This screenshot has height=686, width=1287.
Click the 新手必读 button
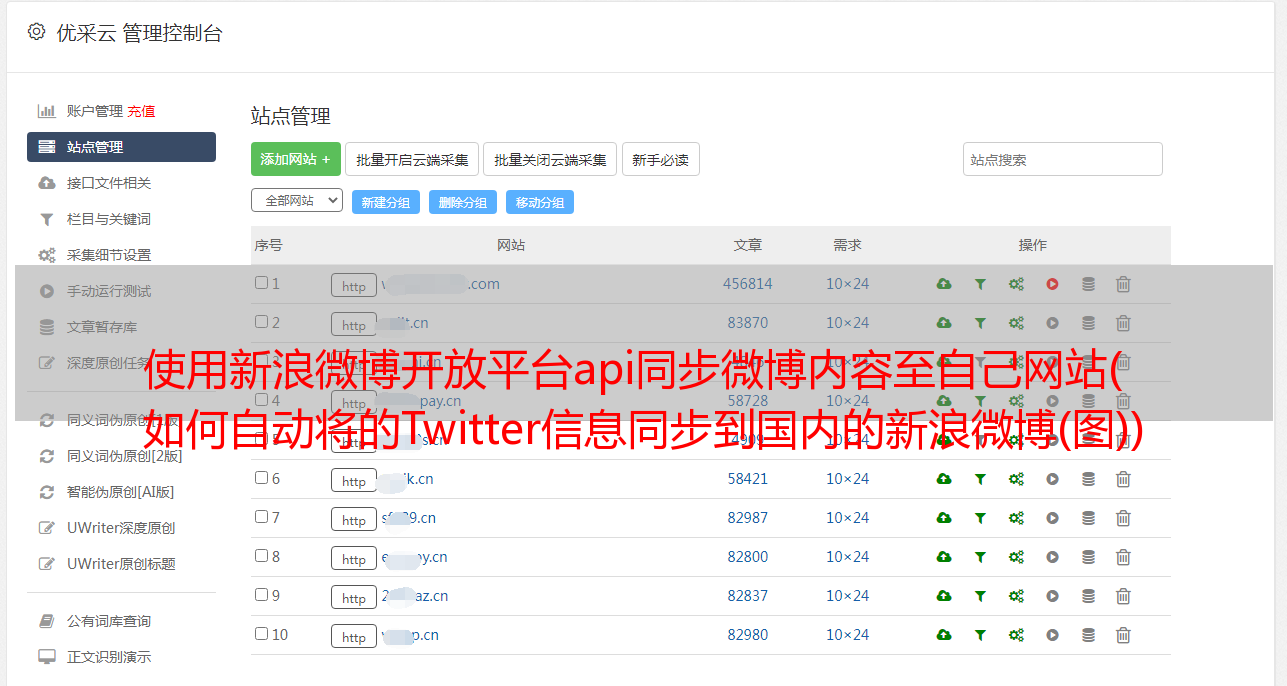(x=661, y=159)
